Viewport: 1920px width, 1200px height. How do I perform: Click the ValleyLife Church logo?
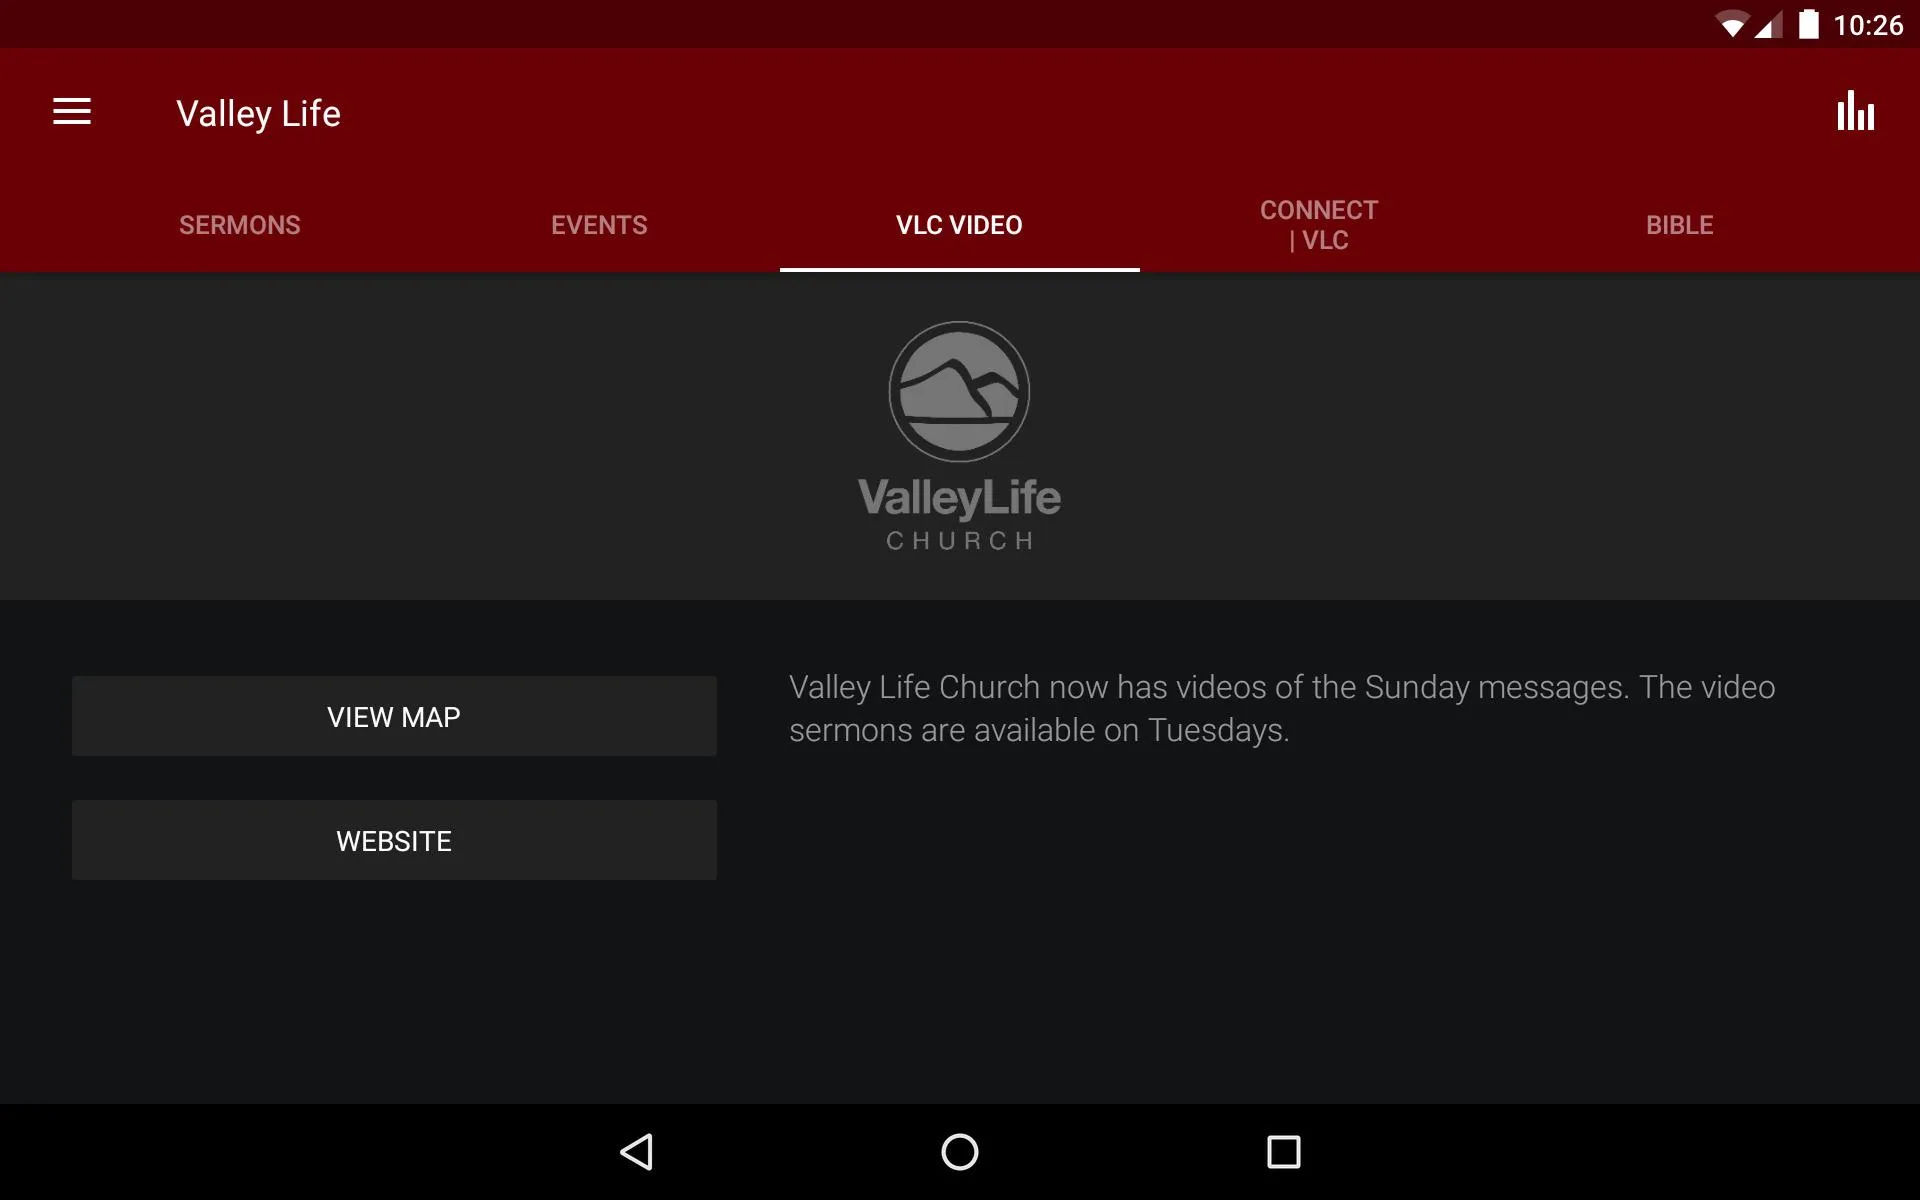point(959,435)
